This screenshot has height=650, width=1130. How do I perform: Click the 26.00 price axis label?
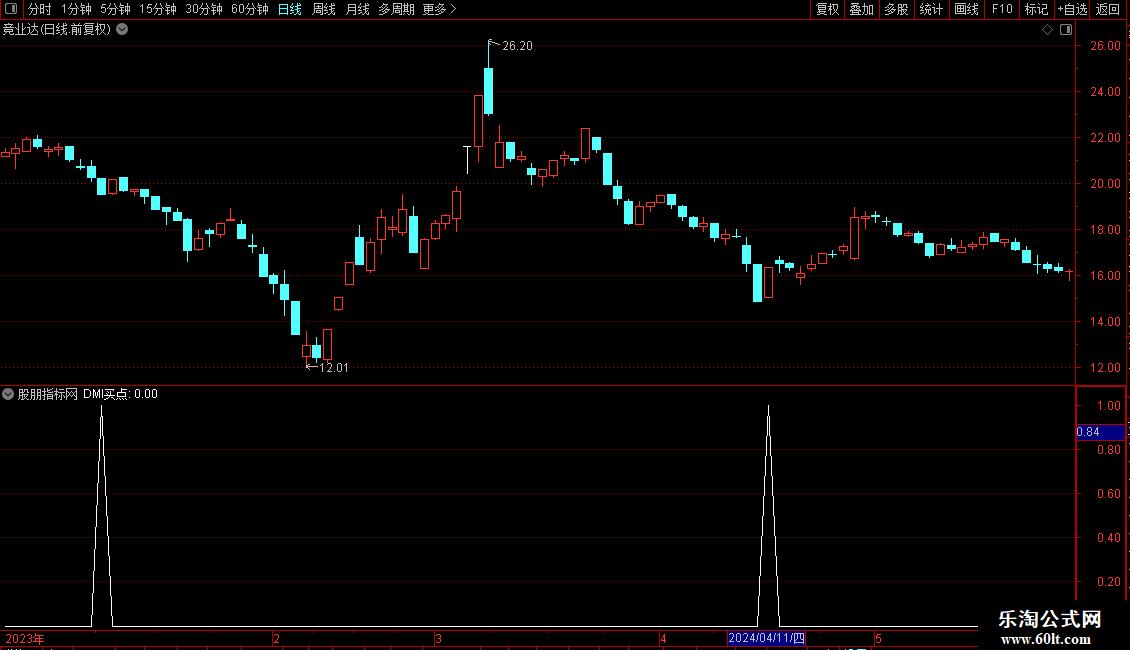[x=1105, y=45]
